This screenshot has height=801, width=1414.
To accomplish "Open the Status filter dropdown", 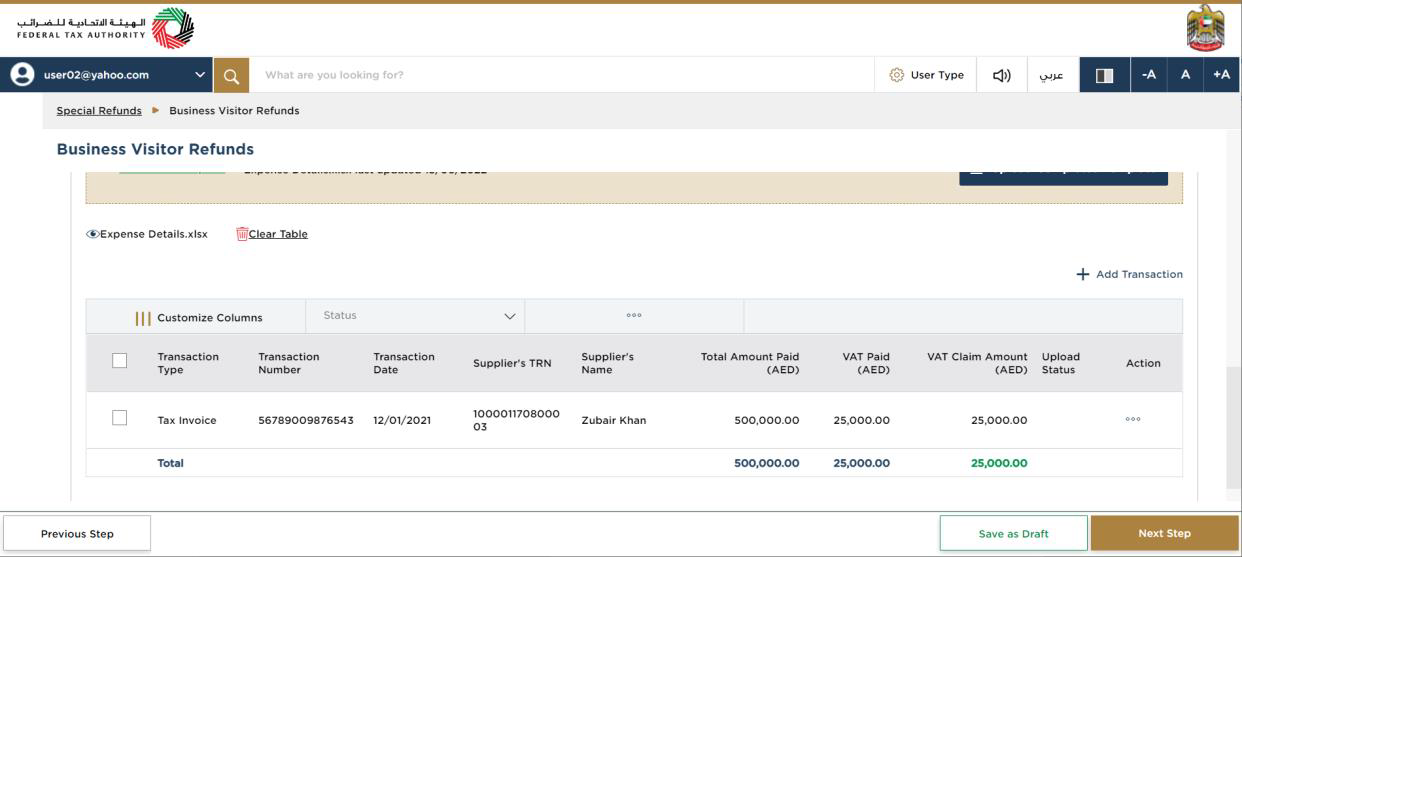I will (415, 316).
